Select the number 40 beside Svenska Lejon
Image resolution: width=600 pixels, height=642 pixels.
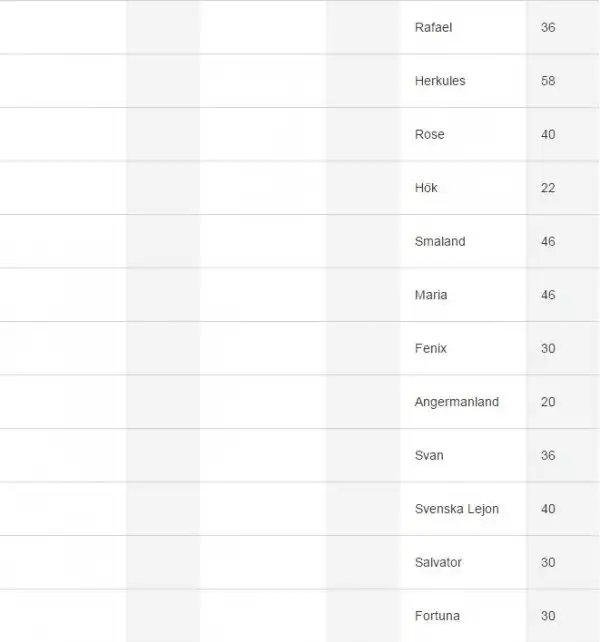[548, 509]
